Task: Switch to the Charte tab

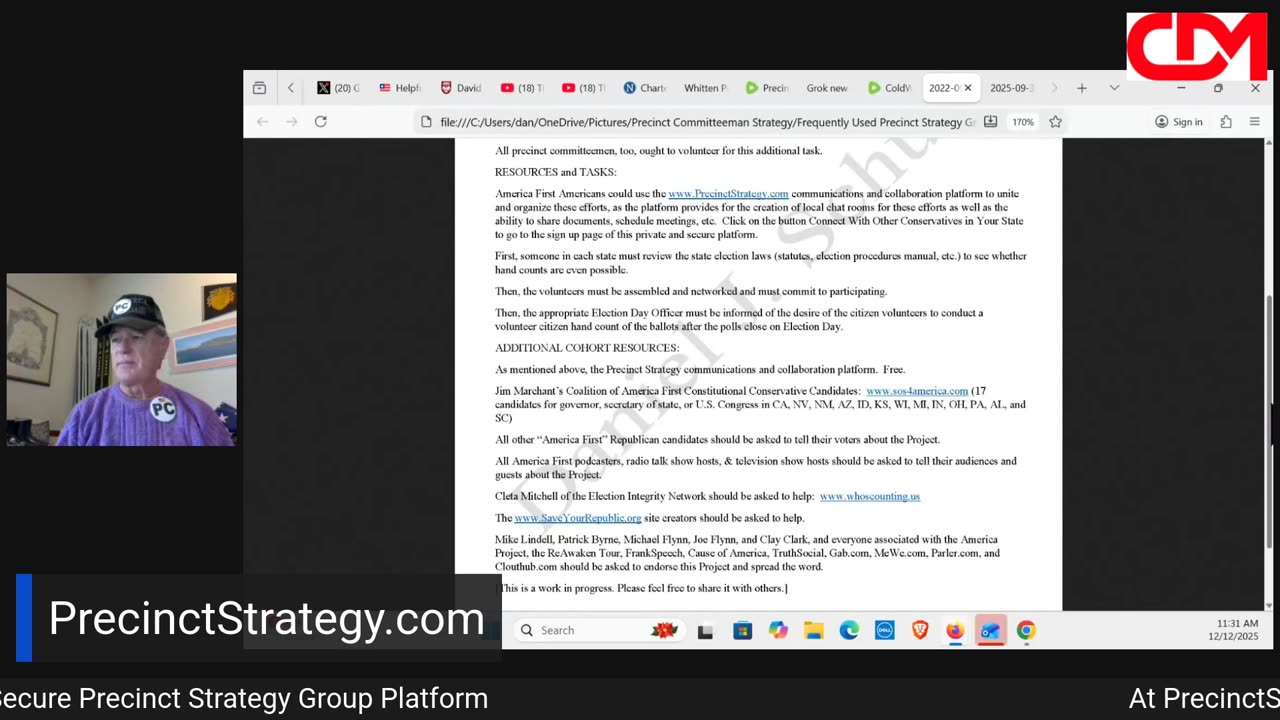Action: tap(645, 88)
